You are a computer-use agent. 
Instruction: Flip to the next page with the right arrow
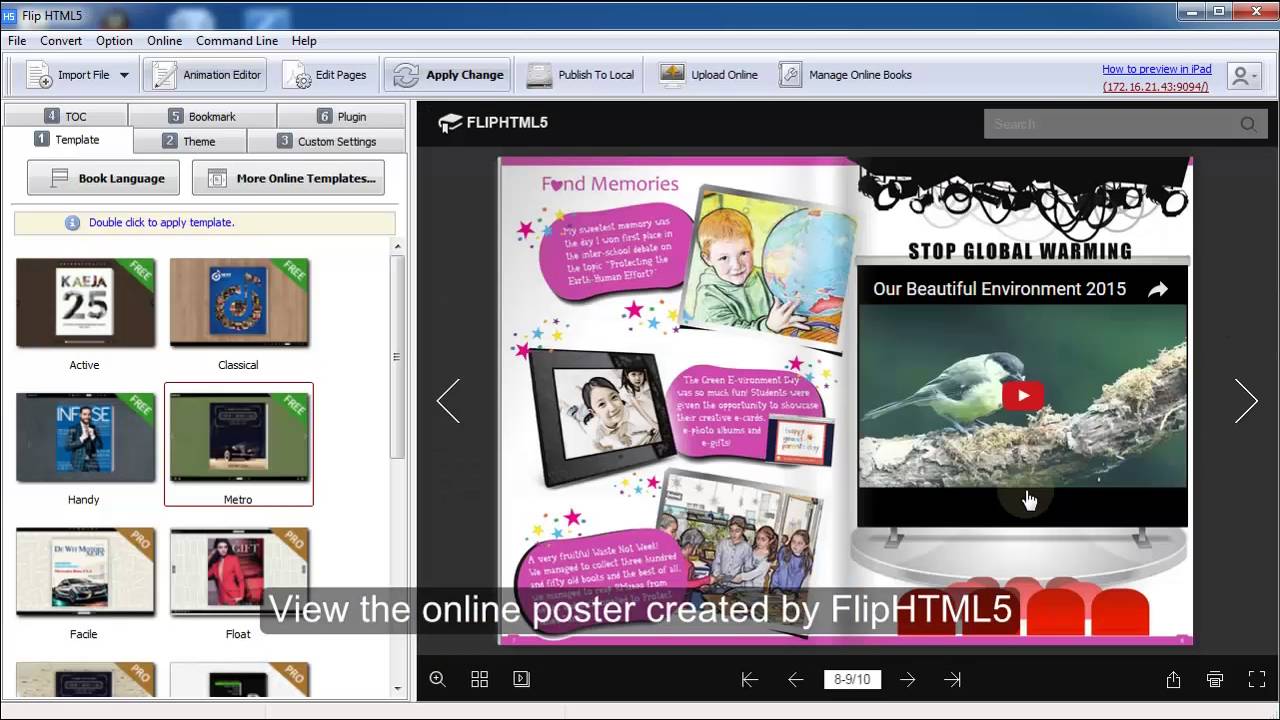[1246, 401]
